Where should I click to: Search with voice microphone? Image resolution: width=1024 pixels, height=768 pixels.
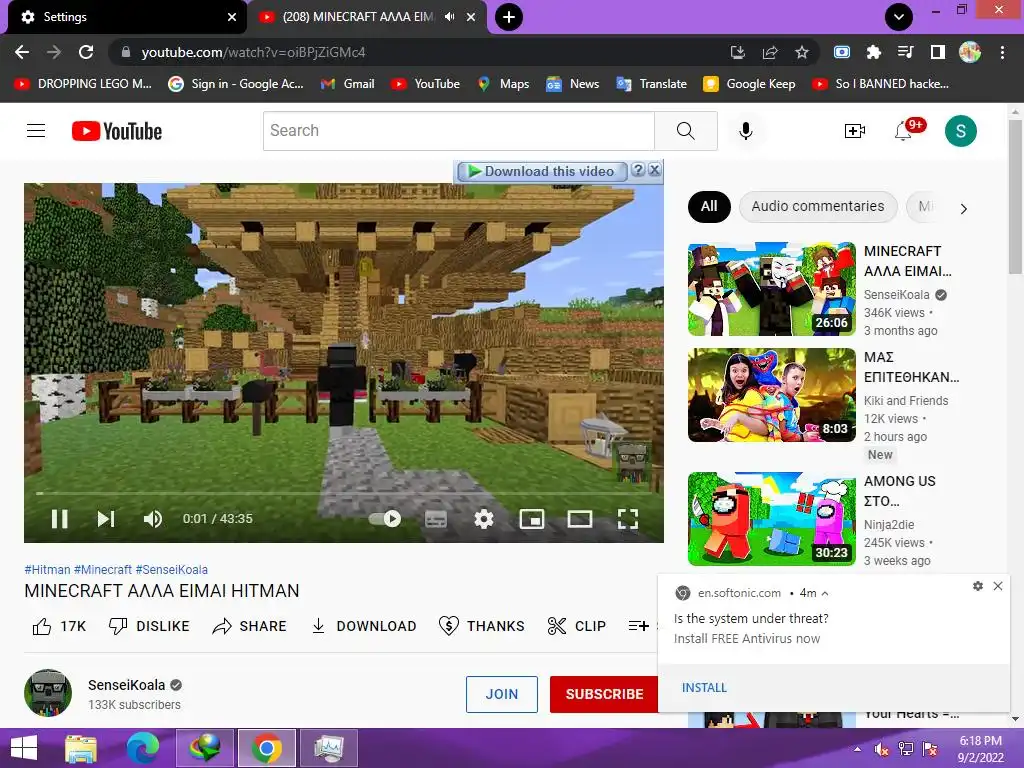click(745, 131)
